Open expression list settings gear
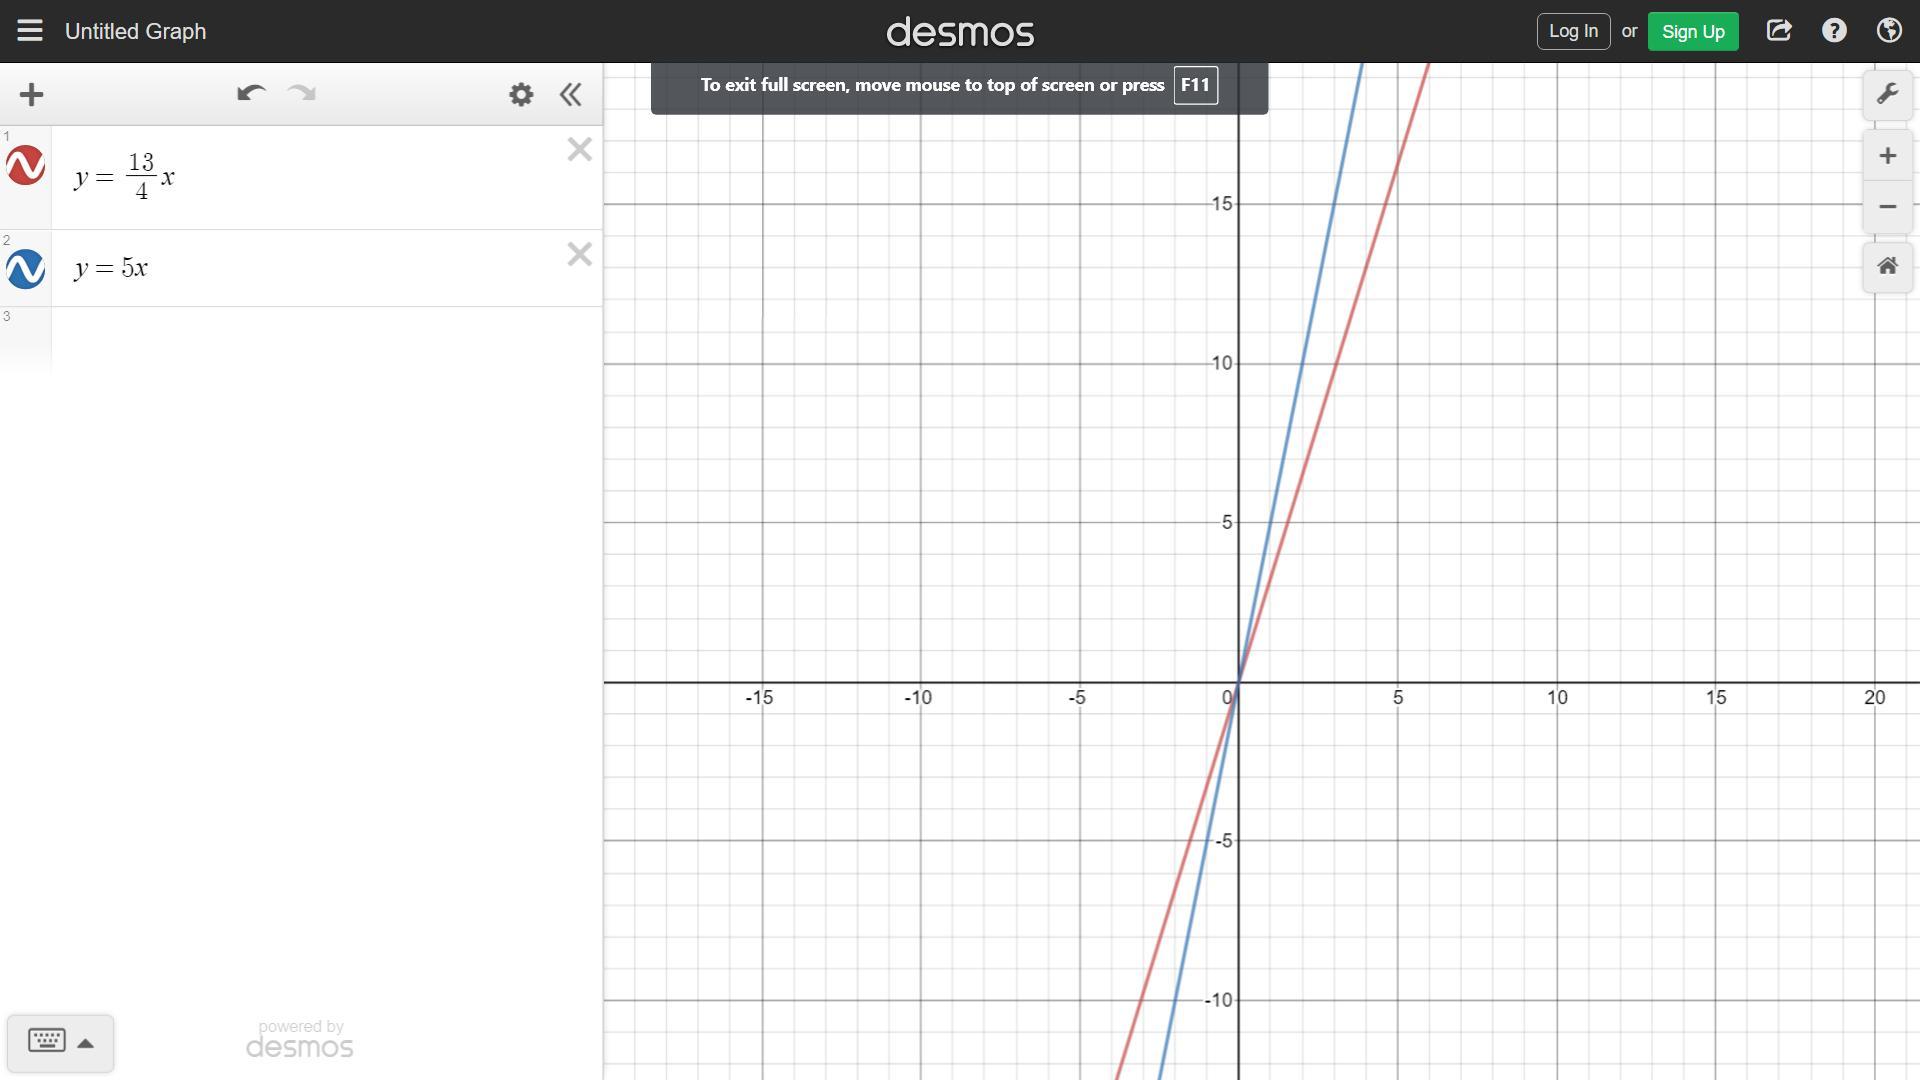Image resolution: width=1920 pixels, height=1080 pixels. pos(521,95)
